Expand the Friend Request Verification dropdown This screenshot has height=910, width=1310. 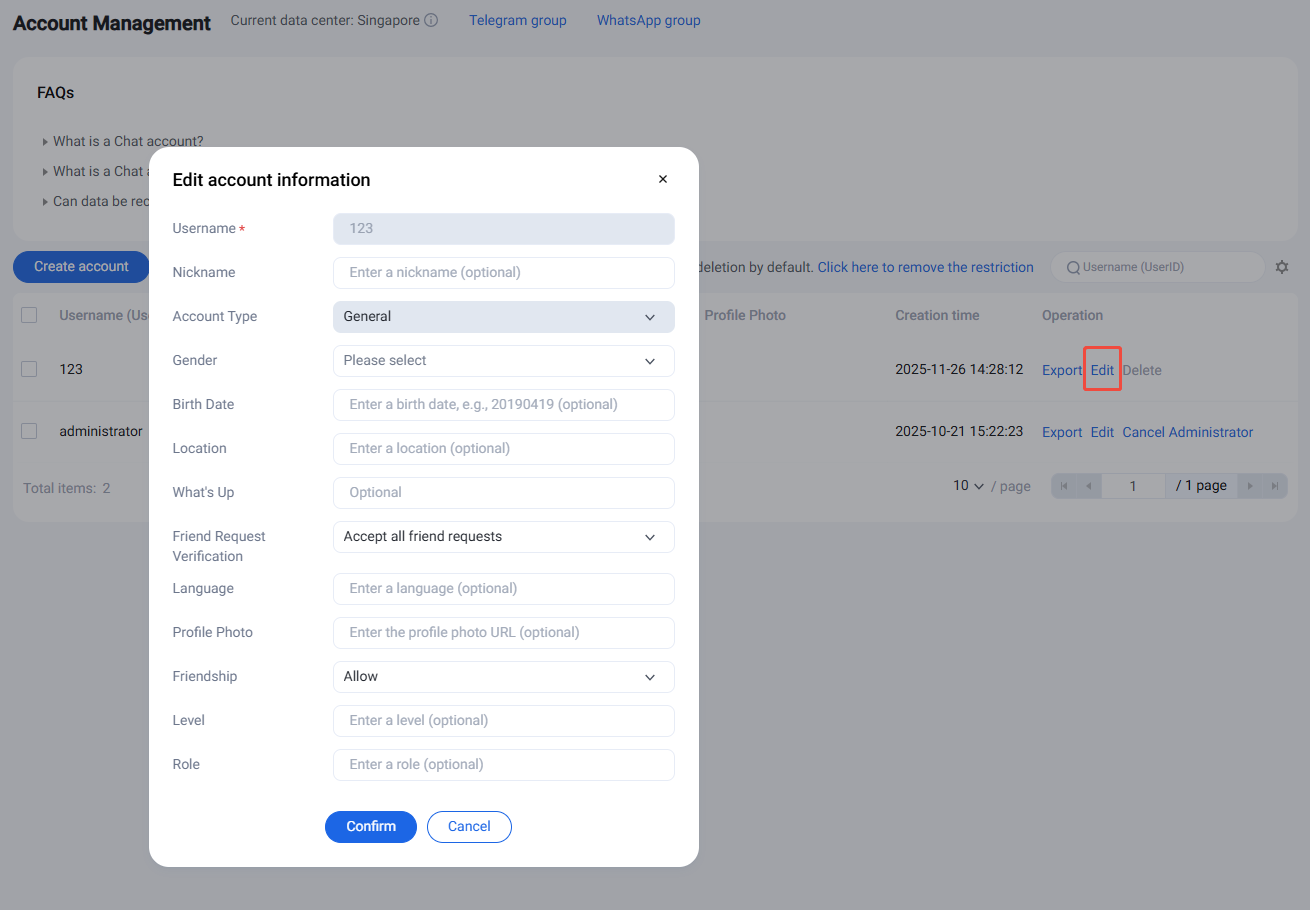tap(503, 537)
